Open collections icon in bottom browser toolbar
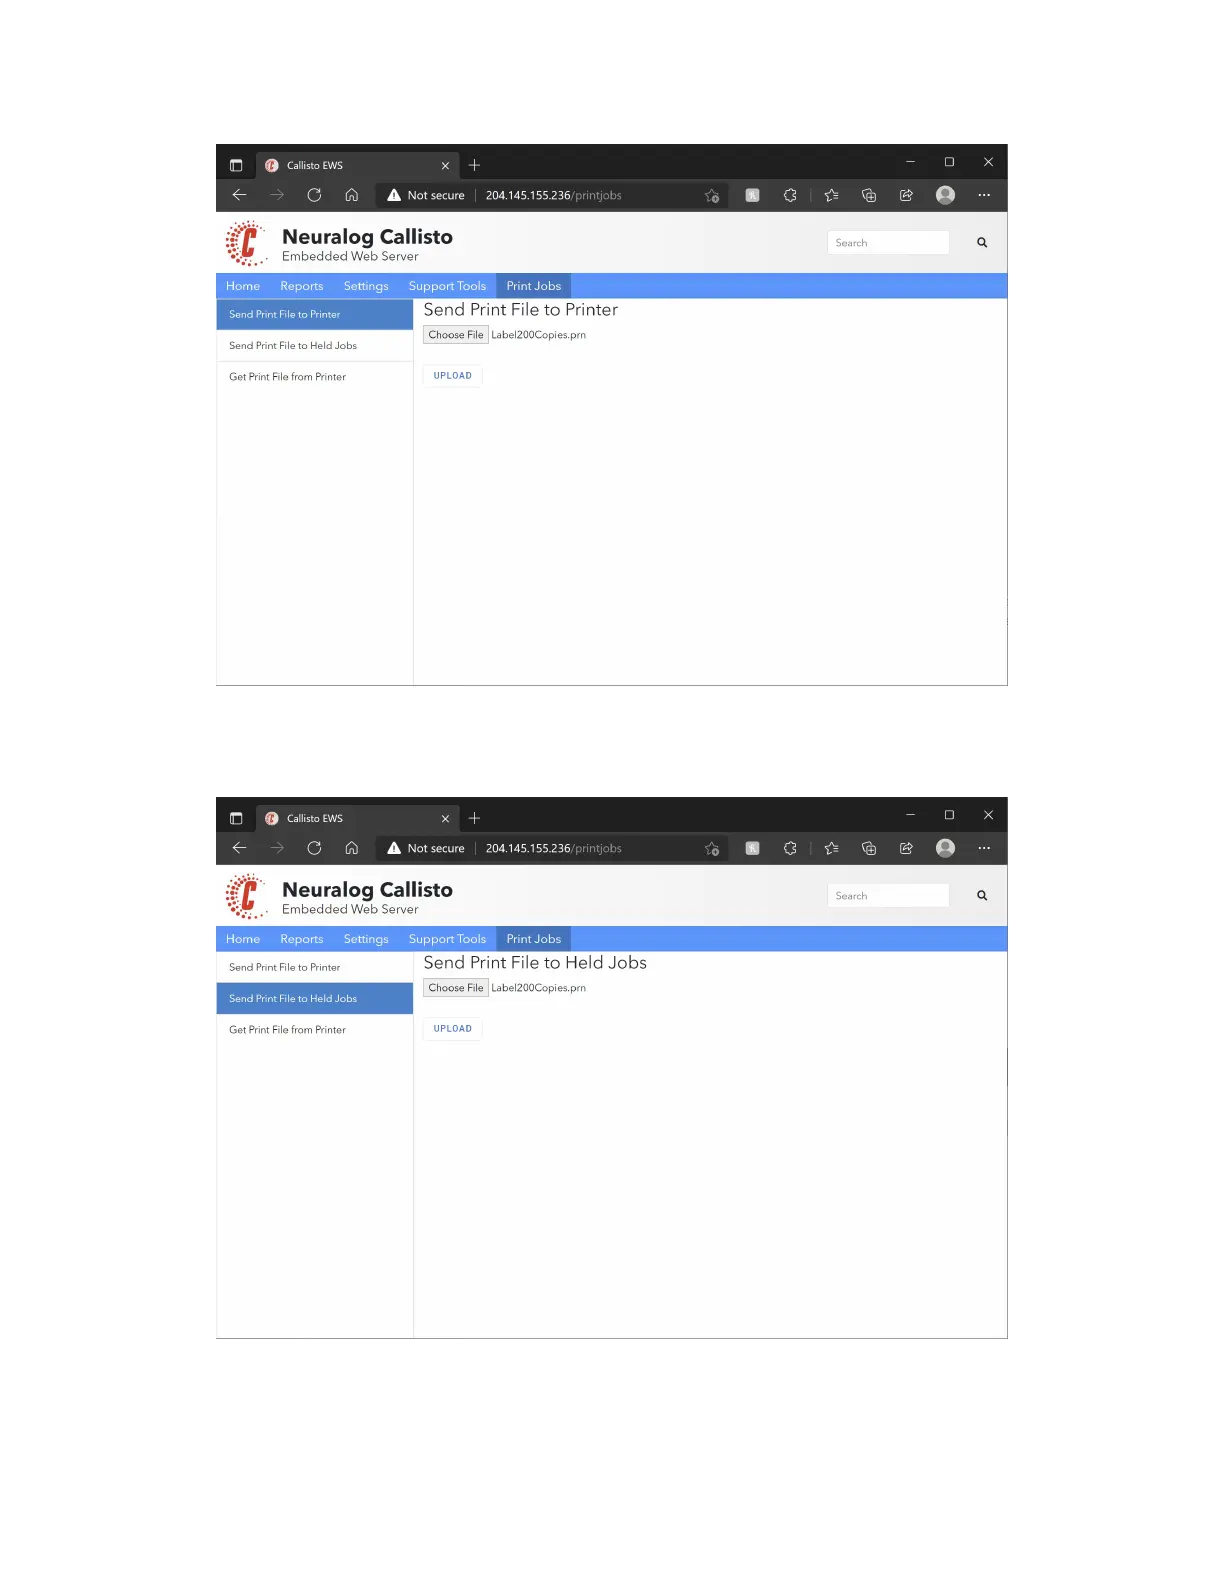The width and height of the screenshot is (1224, 1584). click(x=869, y=848)
